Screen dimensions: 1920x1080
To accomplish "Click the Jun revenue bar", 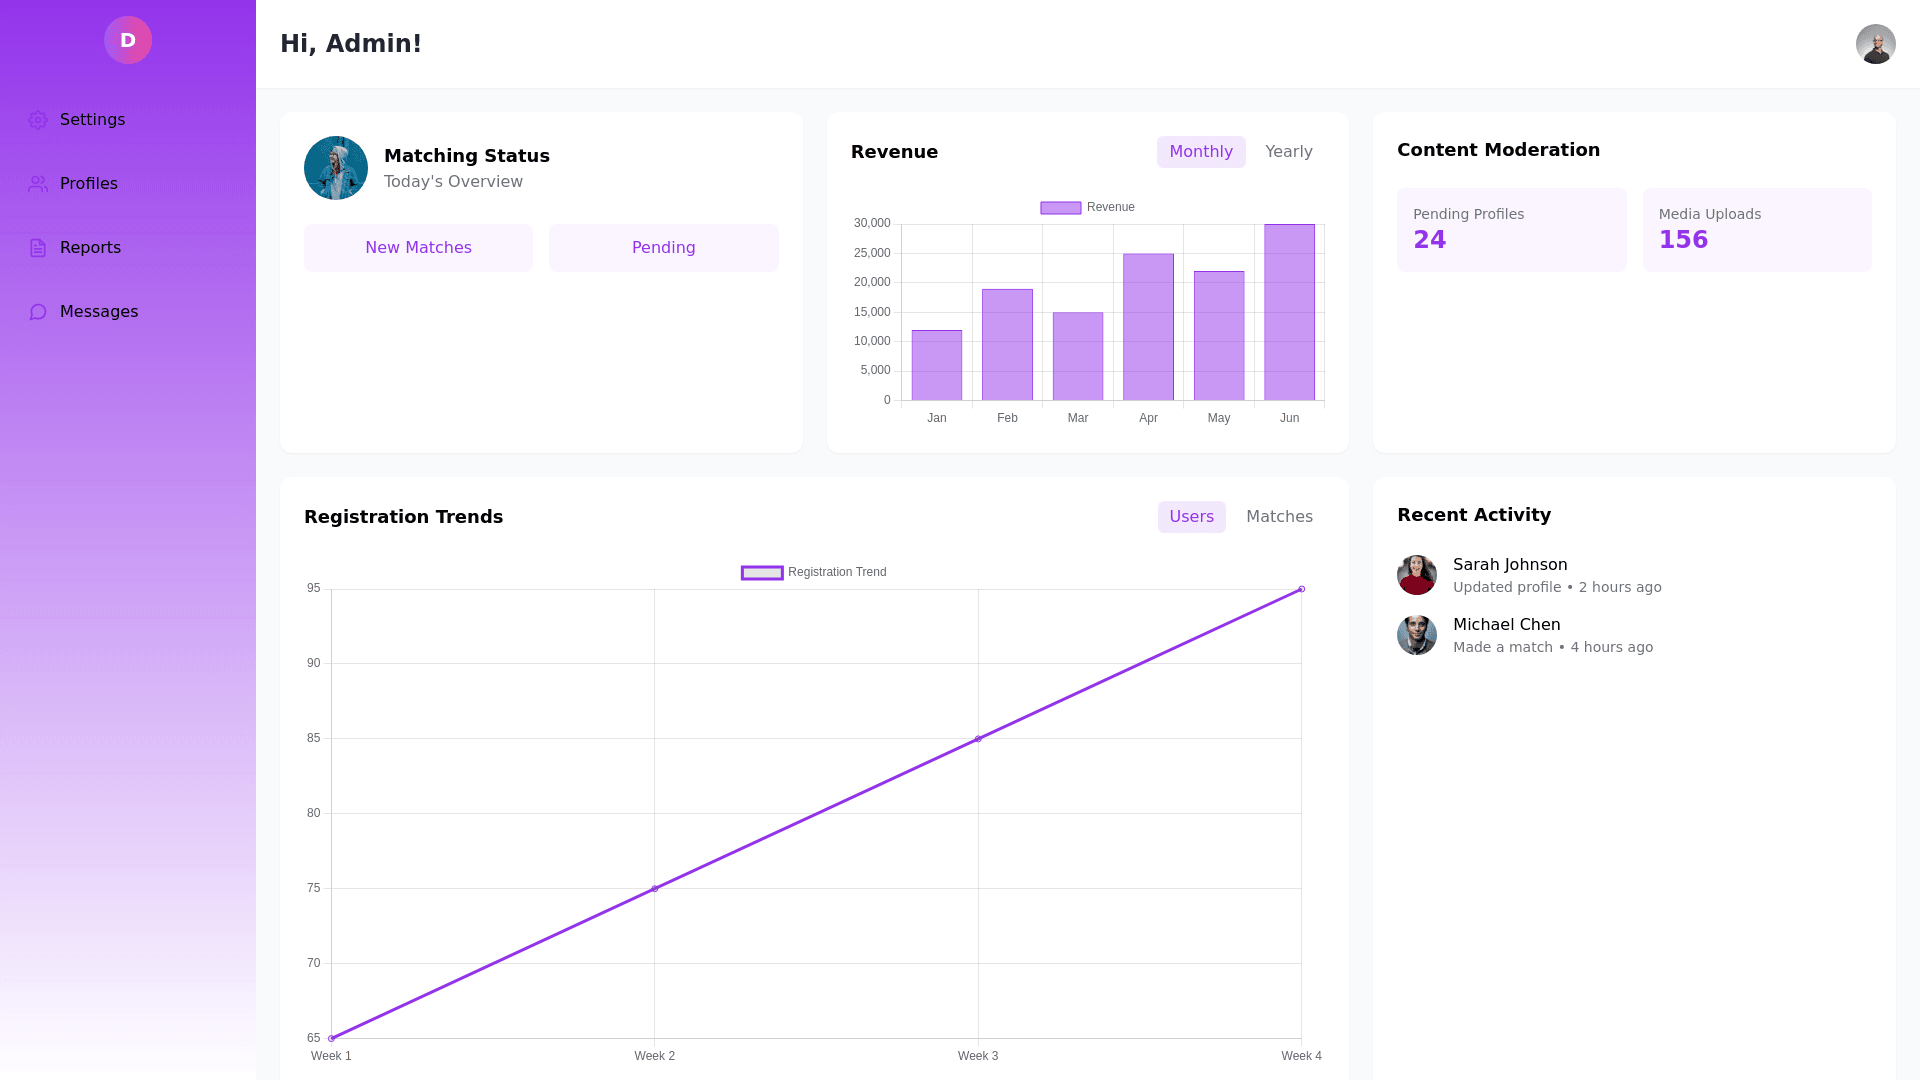I will pyautogui.click(x=1289, y=312).
